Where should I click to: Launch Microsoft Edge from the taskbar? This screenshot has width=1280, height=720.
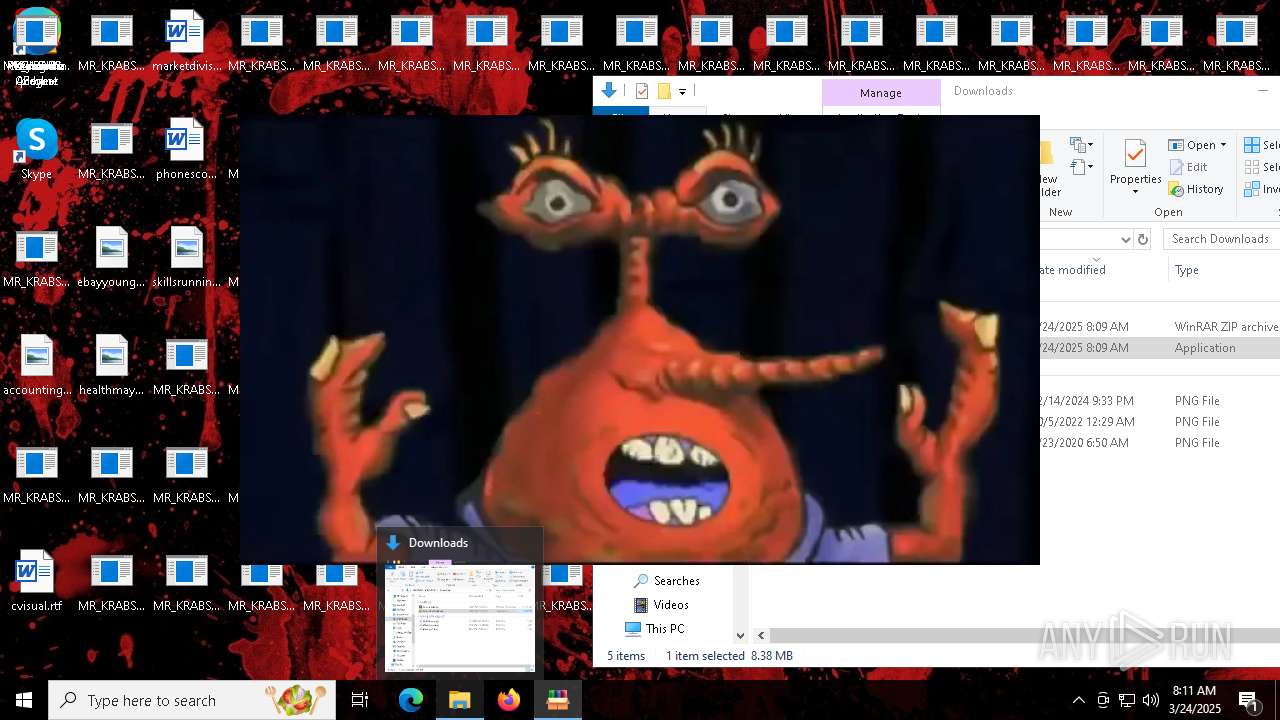tap(411, 700)
